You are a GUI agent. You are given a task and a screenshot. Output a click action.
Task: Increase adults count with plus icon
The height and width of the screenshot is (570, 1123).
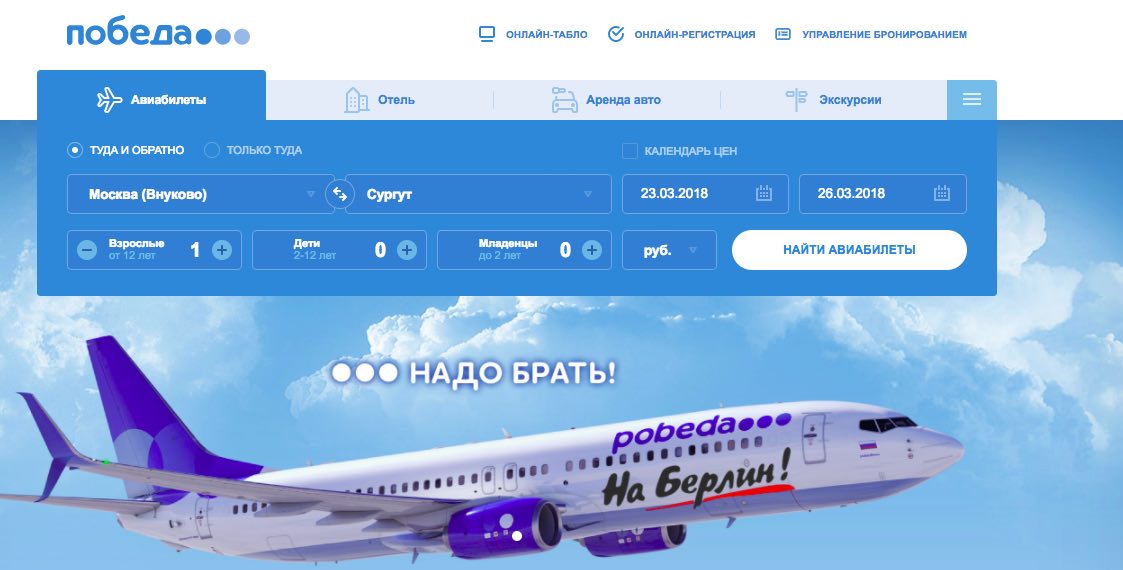click(222, 250)
